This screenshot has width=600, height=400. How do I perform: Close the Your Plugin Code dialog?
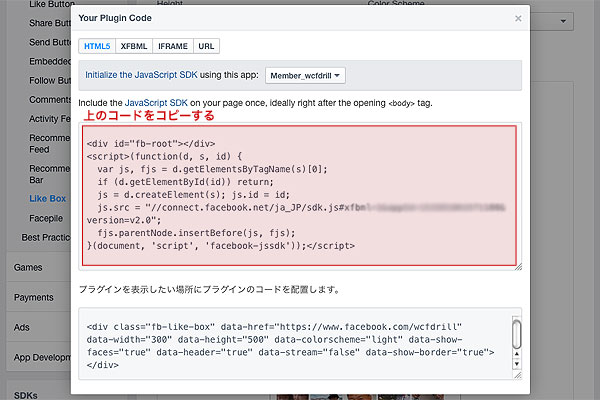[x=518, y=18]
